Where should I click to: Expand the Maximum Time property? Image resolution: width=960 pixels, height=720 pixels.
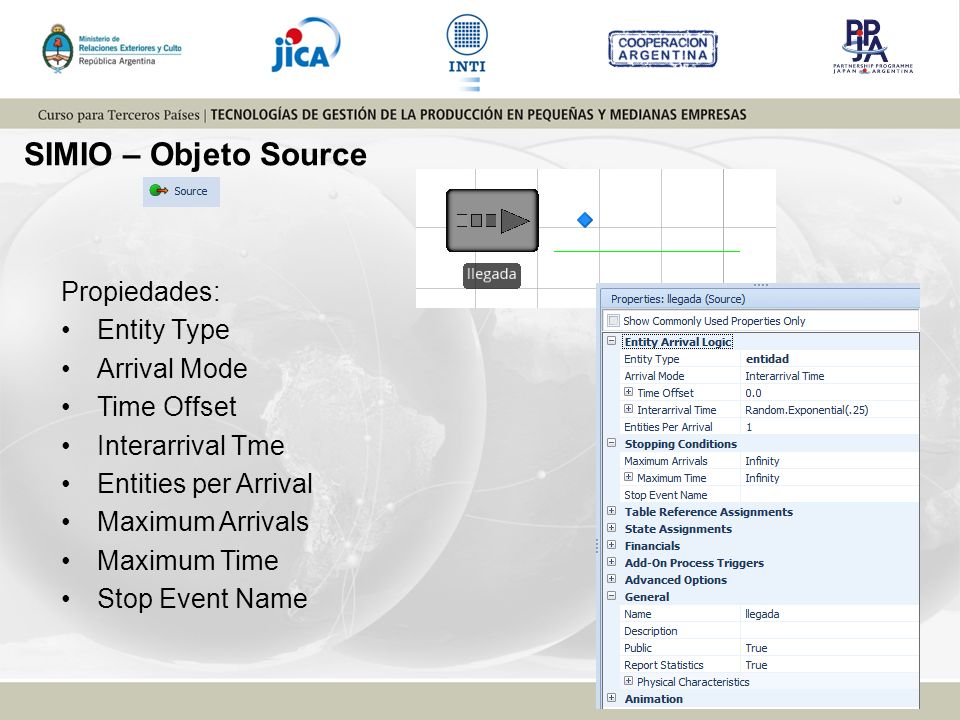coord(628,477)
